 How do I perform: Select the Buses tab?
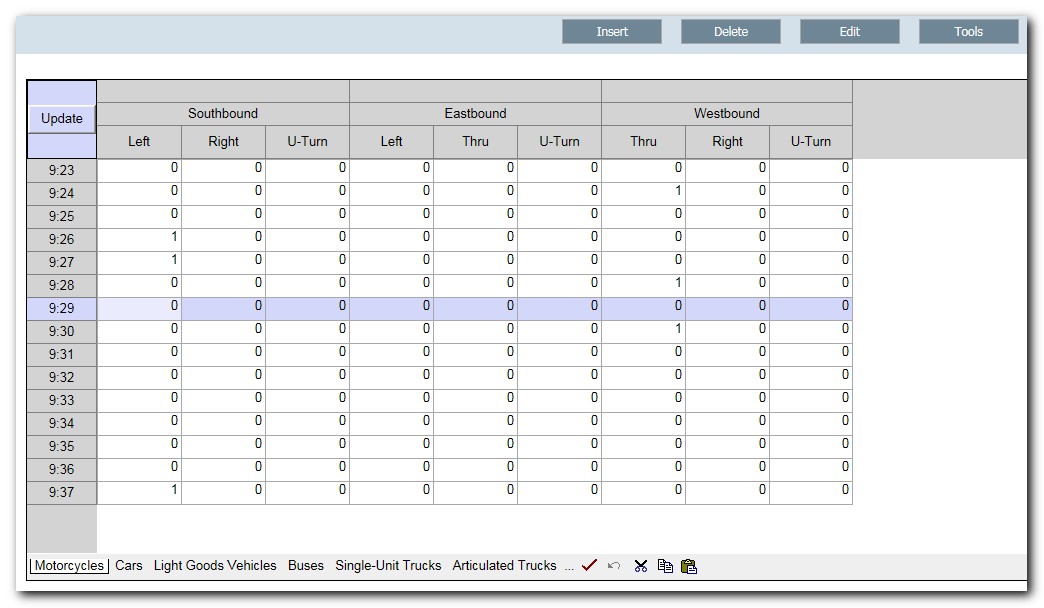point(305,565)
